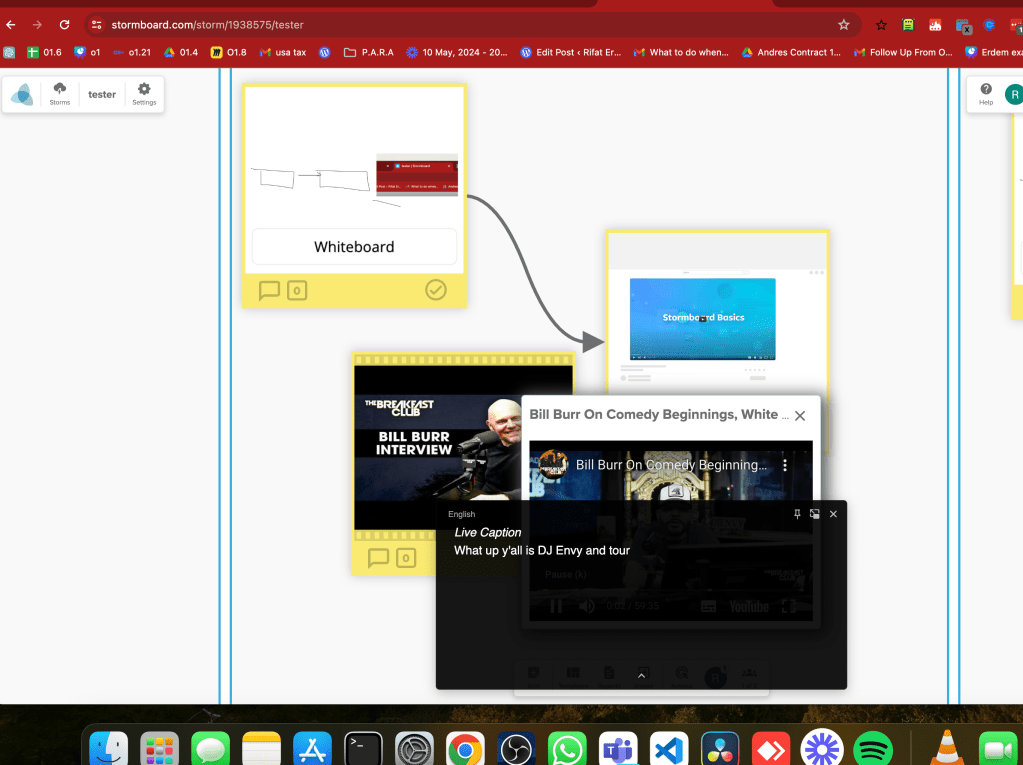
Task: Expand the P.A.R.A bookmarks folder
Action: click(x=369, y=52)
